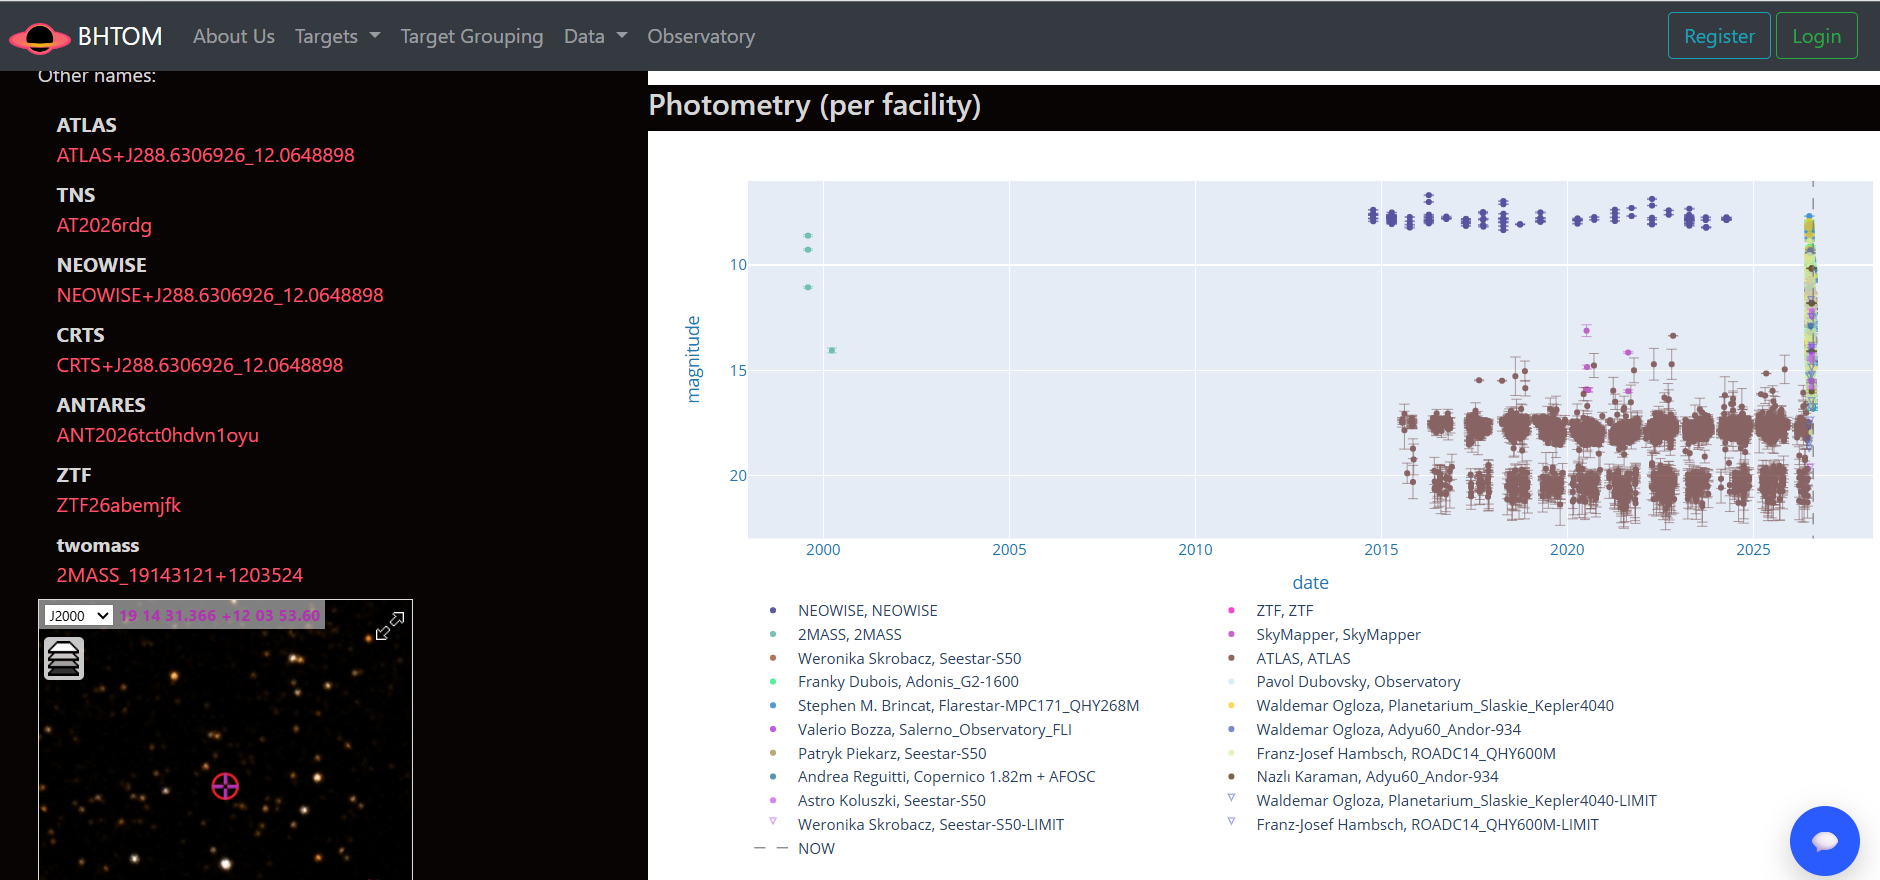
Task: Expand sky viewer to fullscreen
Action: [x=389, y=626]
